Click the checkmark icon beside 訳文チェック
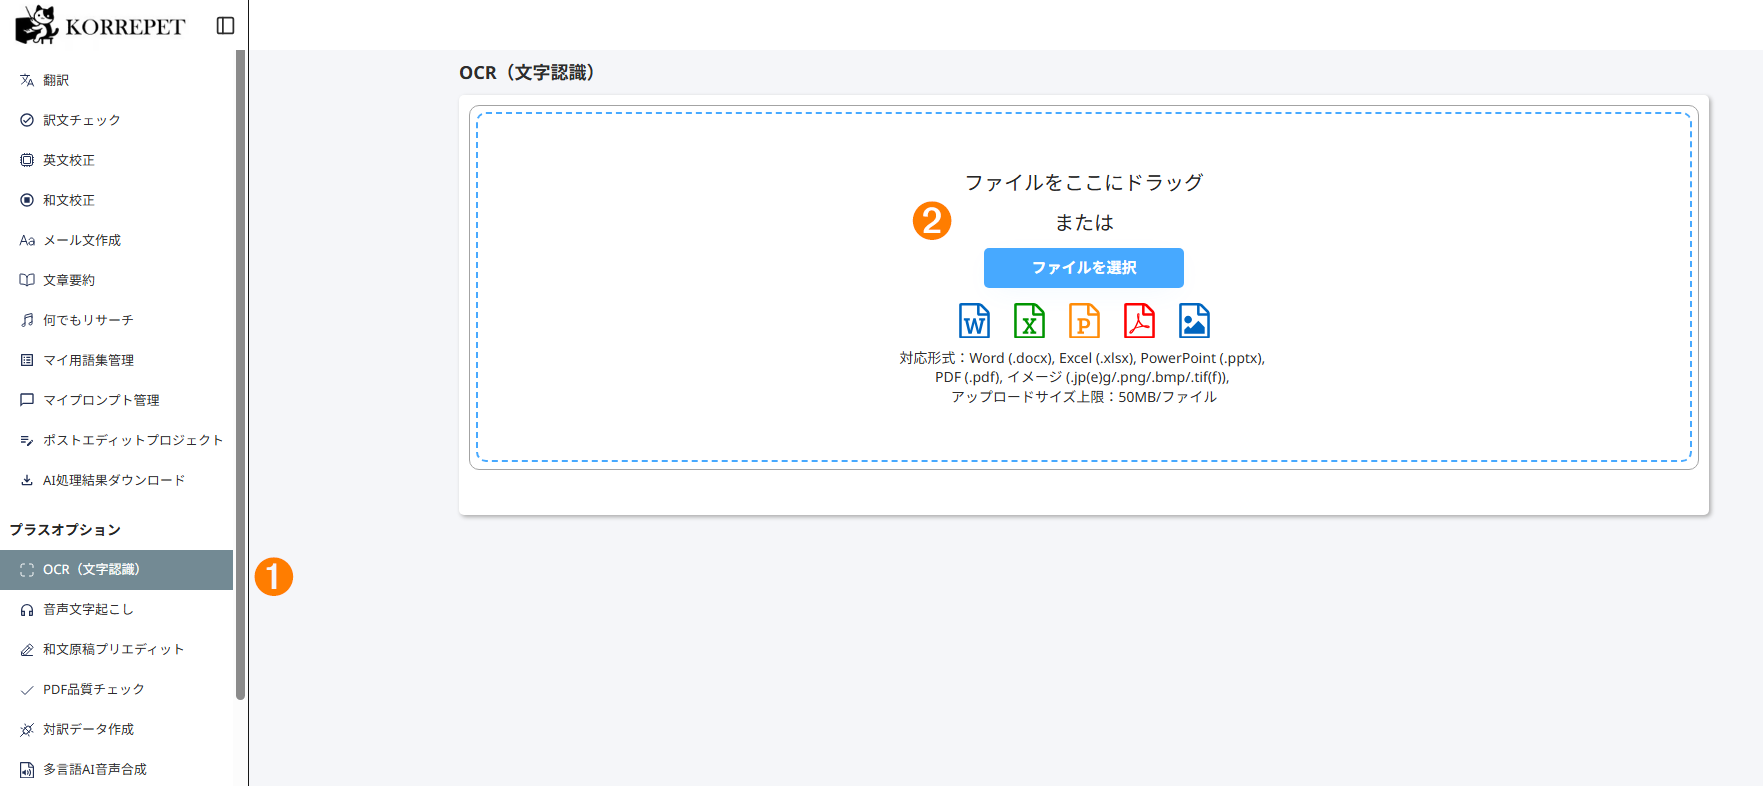The height and width of the screenshot is (786, 1763). [x=27, y=120]
